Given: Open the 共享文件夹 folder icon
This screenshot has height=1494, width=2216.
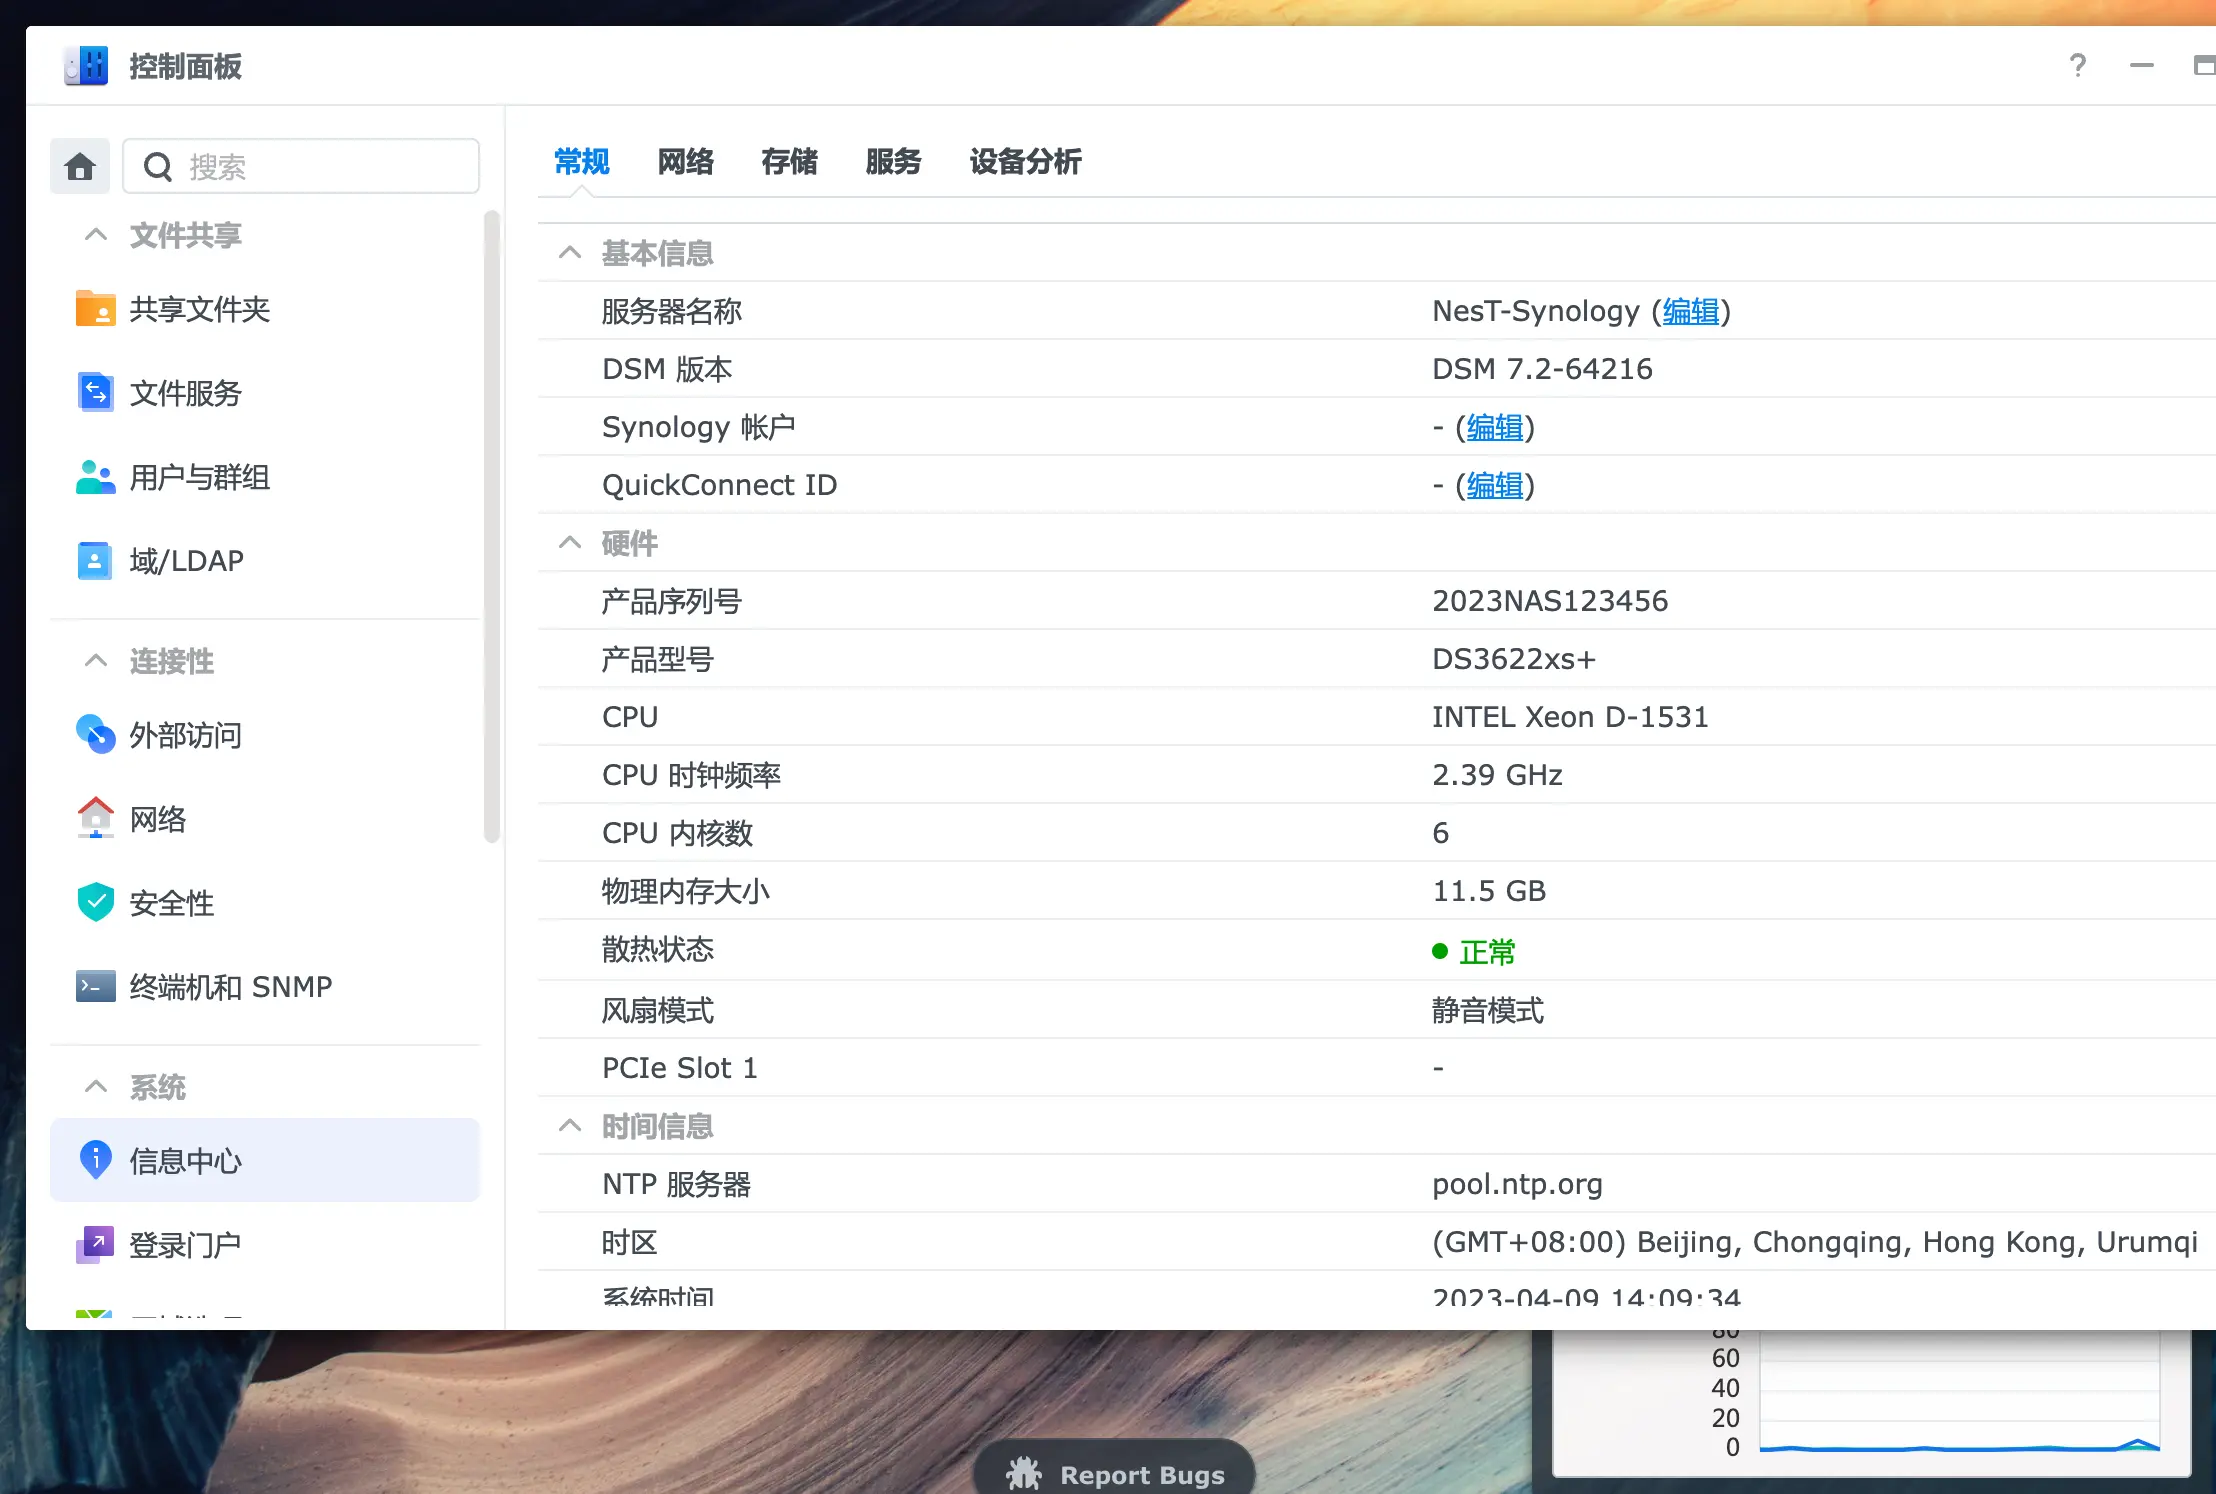Looking at the screenshot, I should 95,309.
